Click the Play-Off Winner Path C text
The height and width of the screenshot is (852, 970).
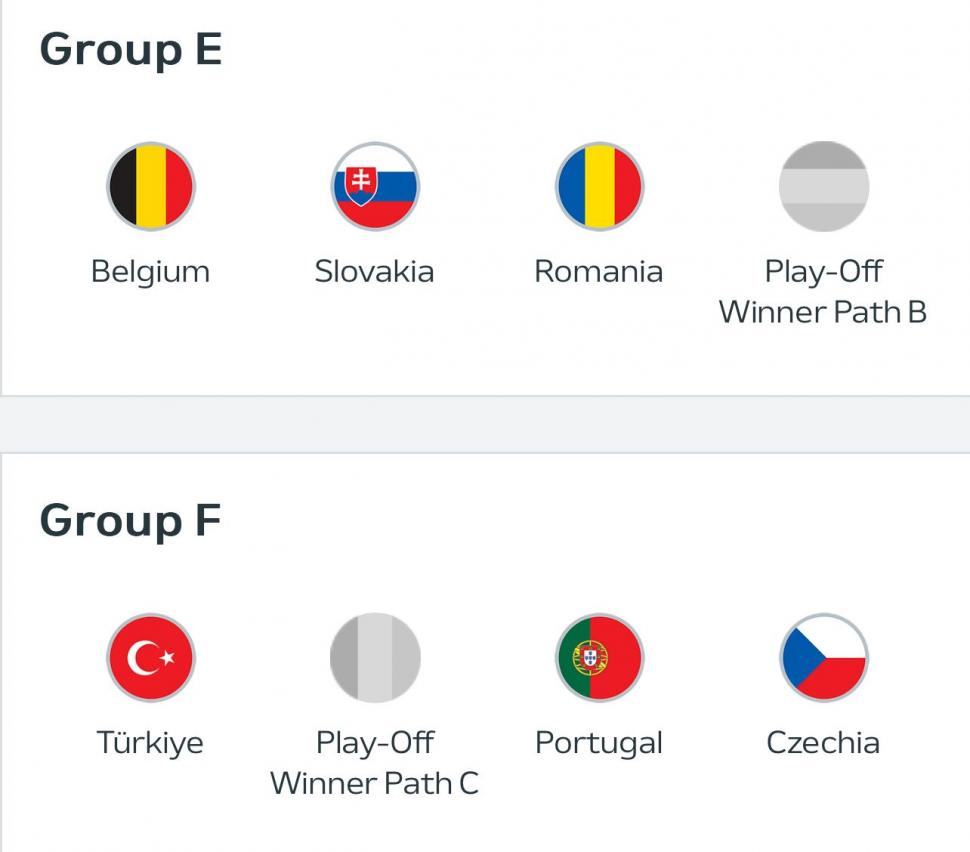[x=375, y=762]
